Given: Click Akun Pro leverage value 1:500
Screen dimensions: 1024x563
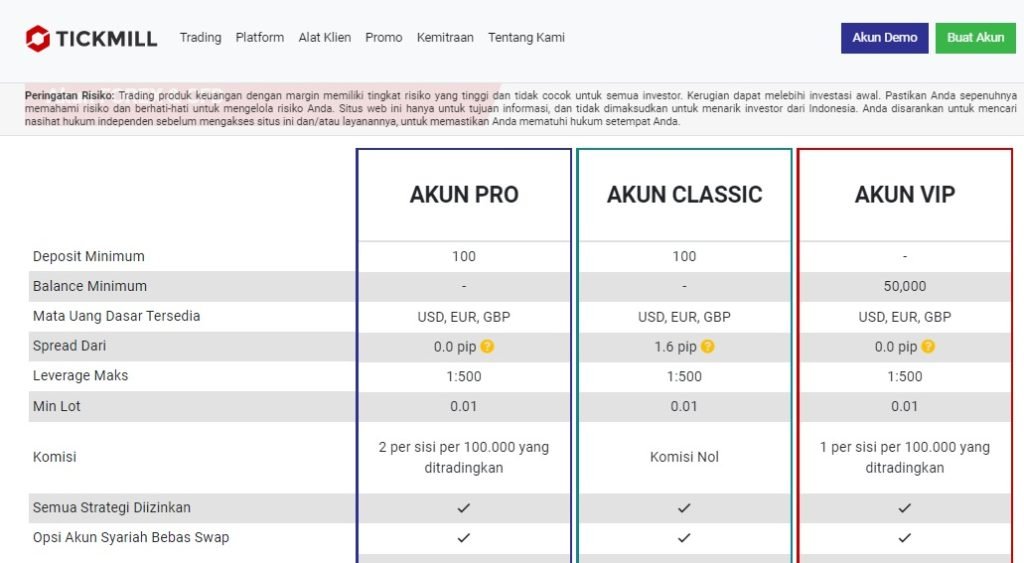Looking at the screenshot, I should point(464,377).
